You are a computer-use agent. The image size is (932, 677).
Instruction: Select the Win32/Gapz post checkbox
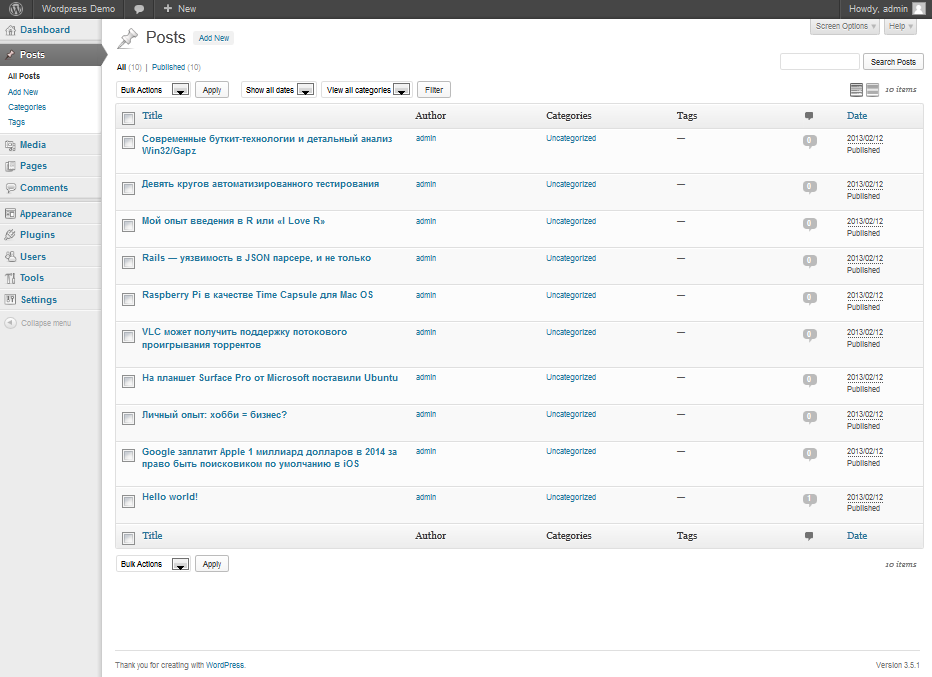click(x=128, y=143)
